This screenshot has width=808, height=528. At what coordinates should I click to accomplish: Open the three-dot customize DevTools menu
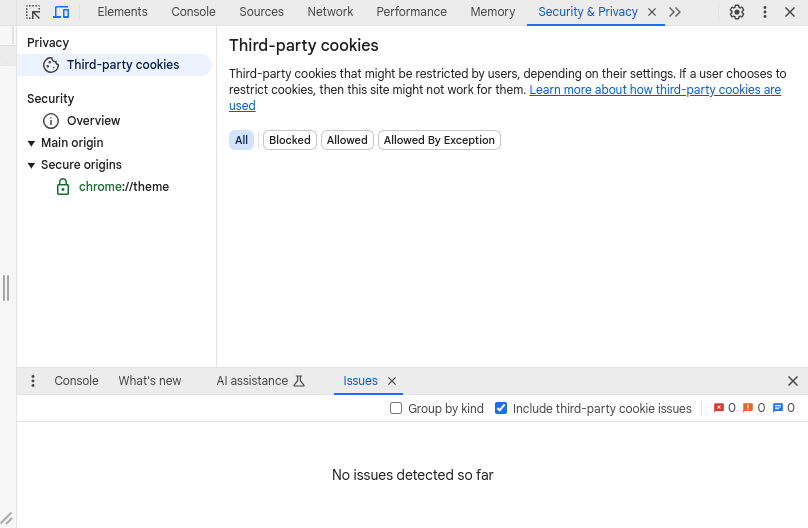[x=765, y=12]
